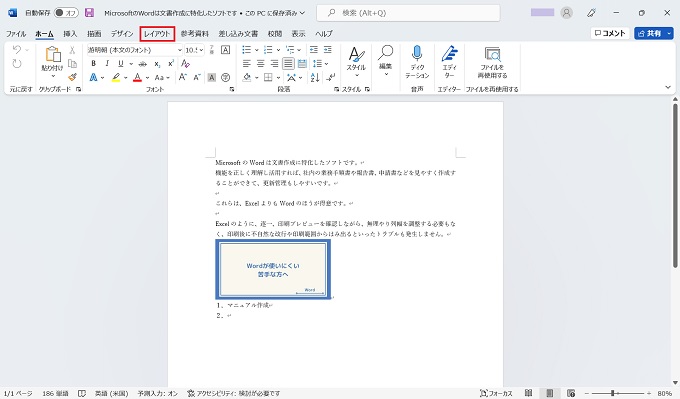Screen dimensions: 680x399
Task: Open the Design tab
Action: tap(122, 33)
